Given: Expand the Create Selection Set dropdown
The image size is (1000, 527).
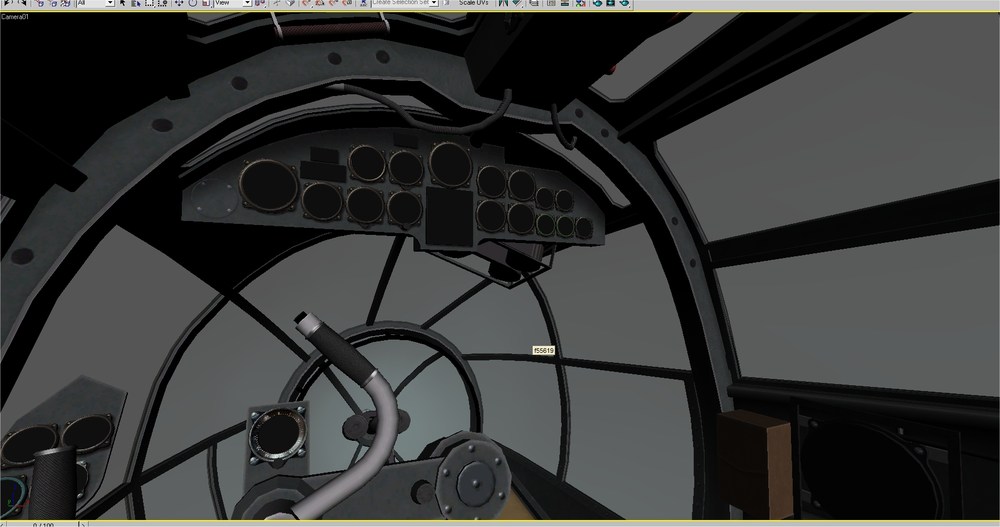Looking at the screenshot, I should coord(434,3).
